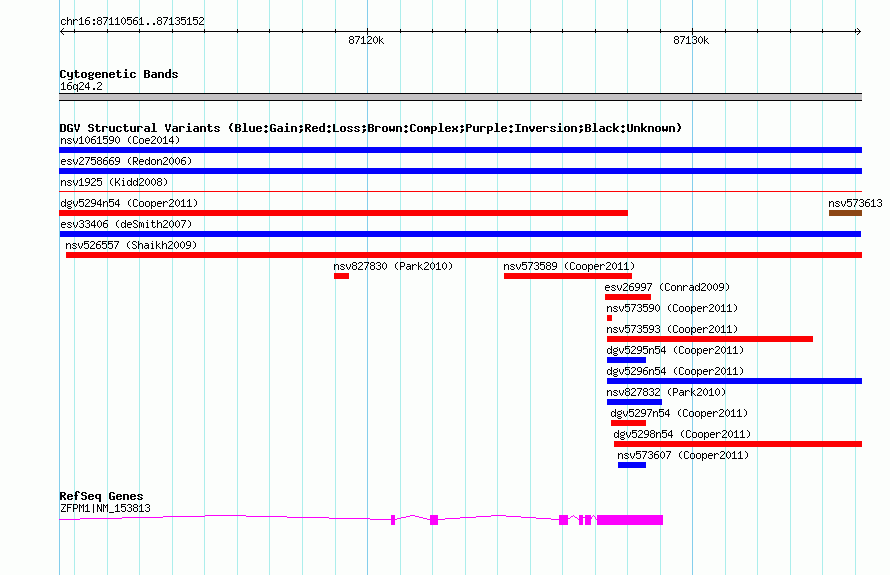This screenshot has width=890, height=575.
Task: Open the nsv526557 (Shaikh2009) label
Action: click(131, 245)
